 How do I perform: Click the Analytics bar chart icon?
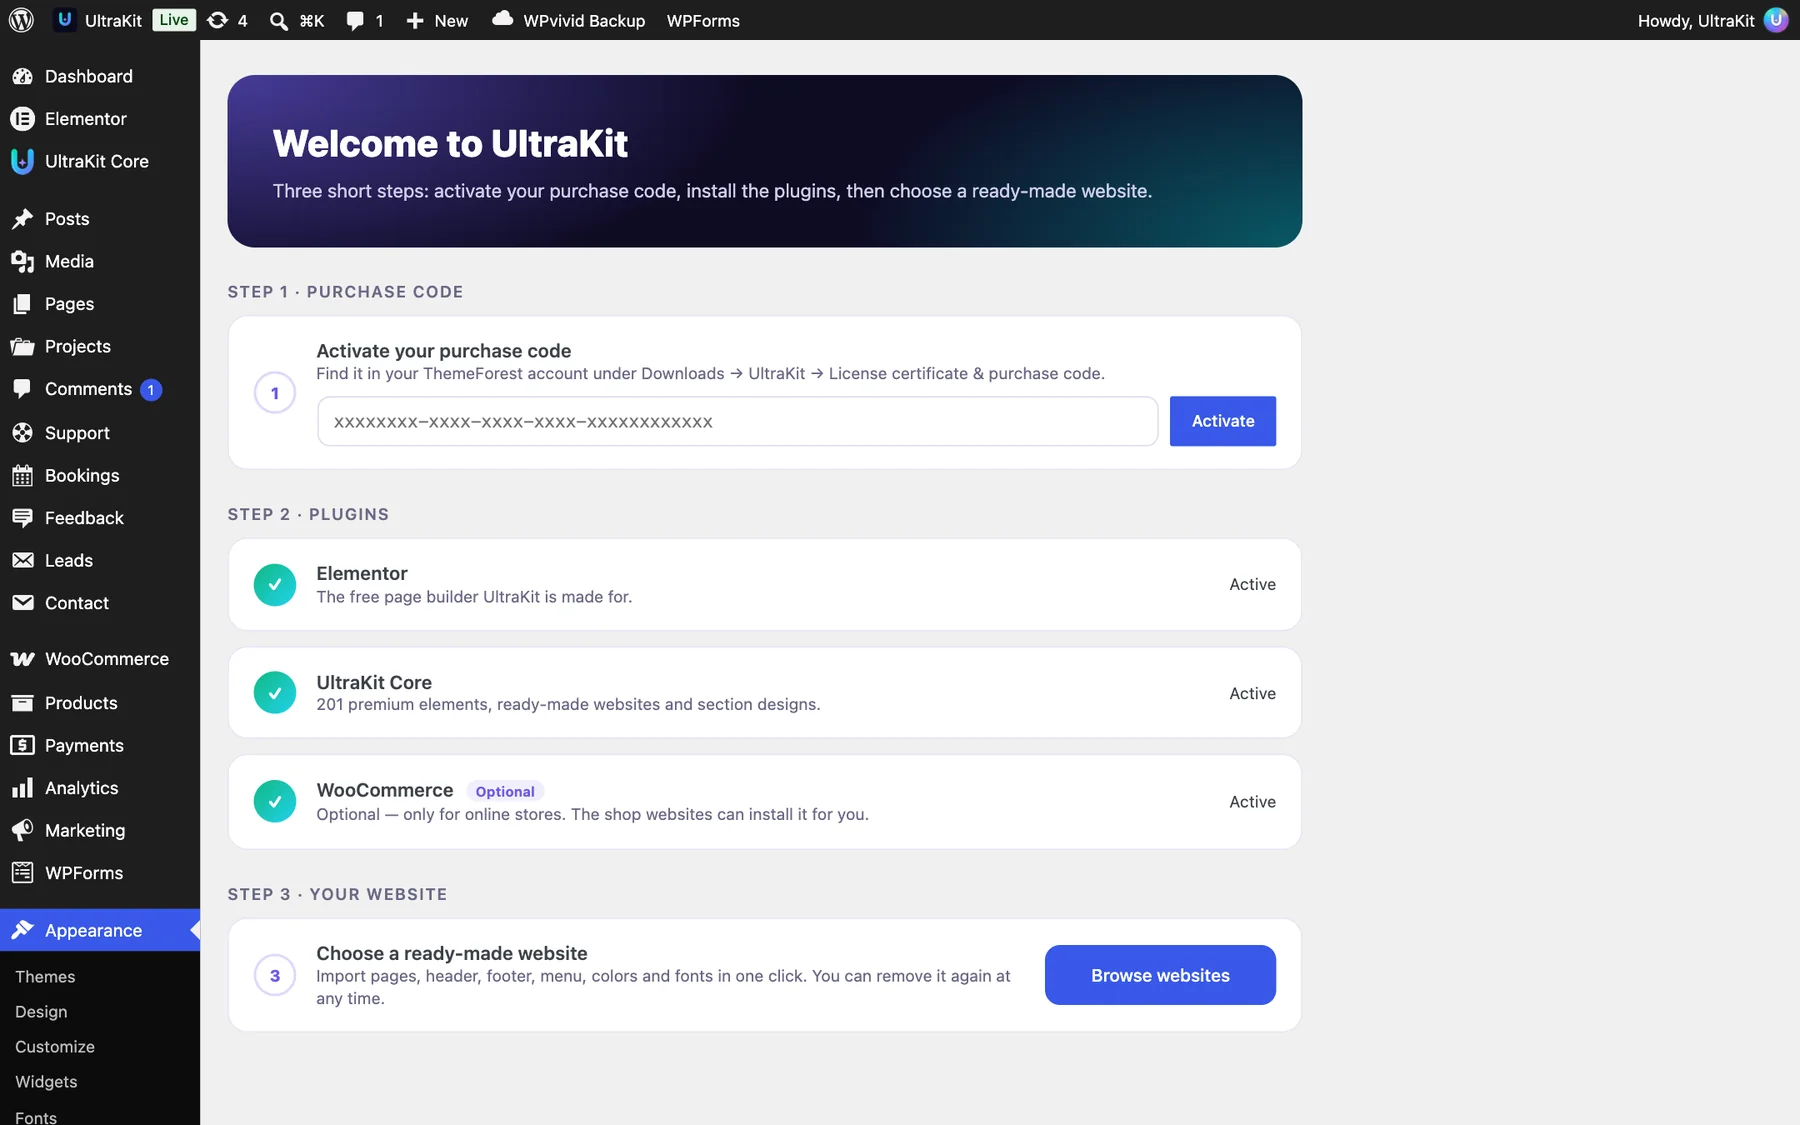pyautogui.click(x=22, y=788)
